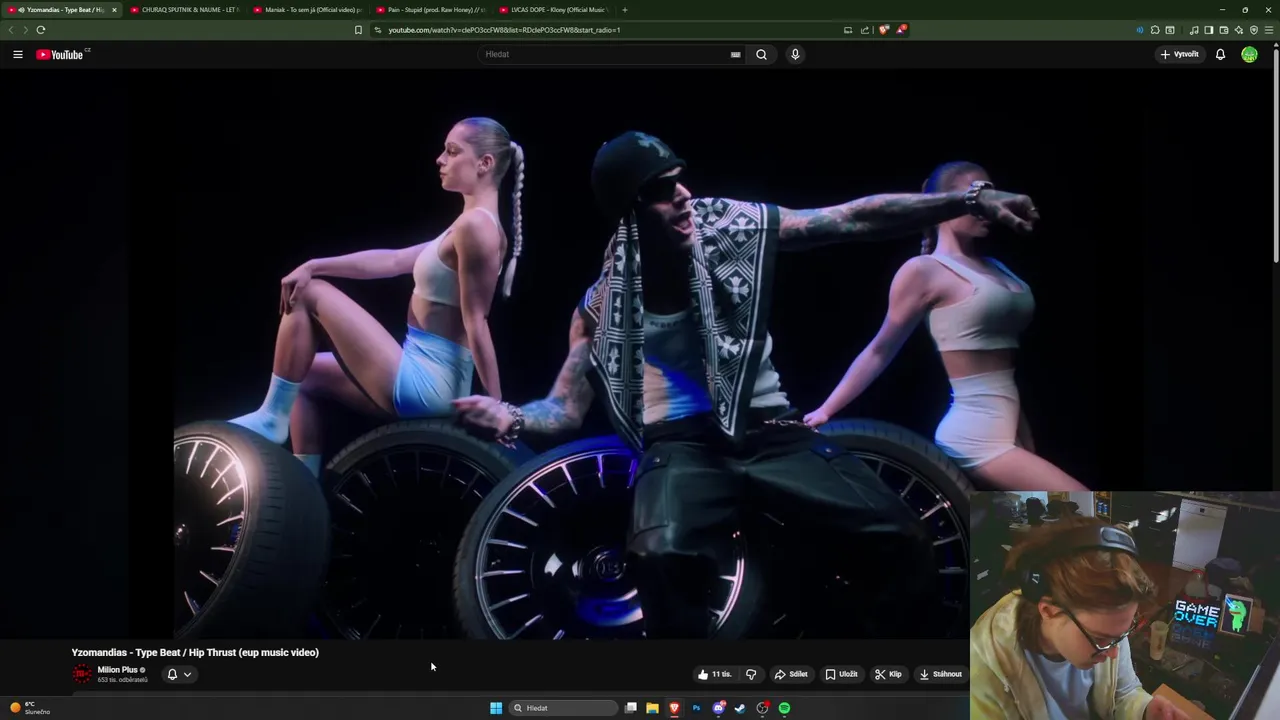Open the Milion Plus channel avatar
Image resolution: width=1280 pixels, height=720 pixels.
tap(82, 674)
